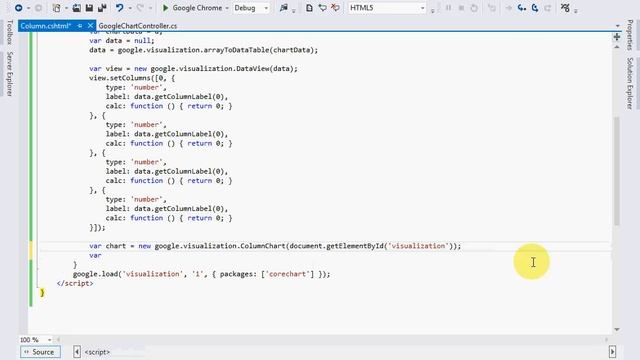Start debugging with Google Chrome play button

pyautogui.click(x=165, y=8)
